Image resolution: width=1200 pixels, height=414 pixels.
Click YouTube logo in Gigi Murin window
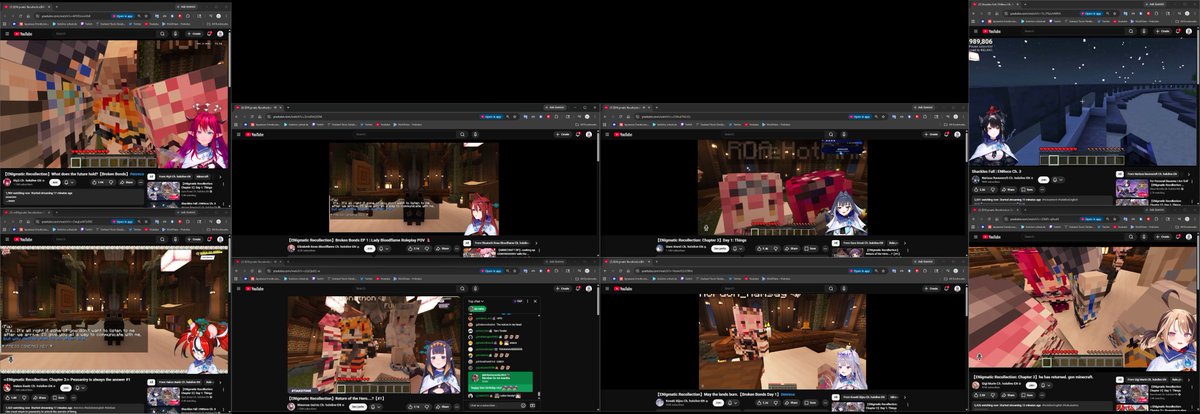[x=991, y=237]
